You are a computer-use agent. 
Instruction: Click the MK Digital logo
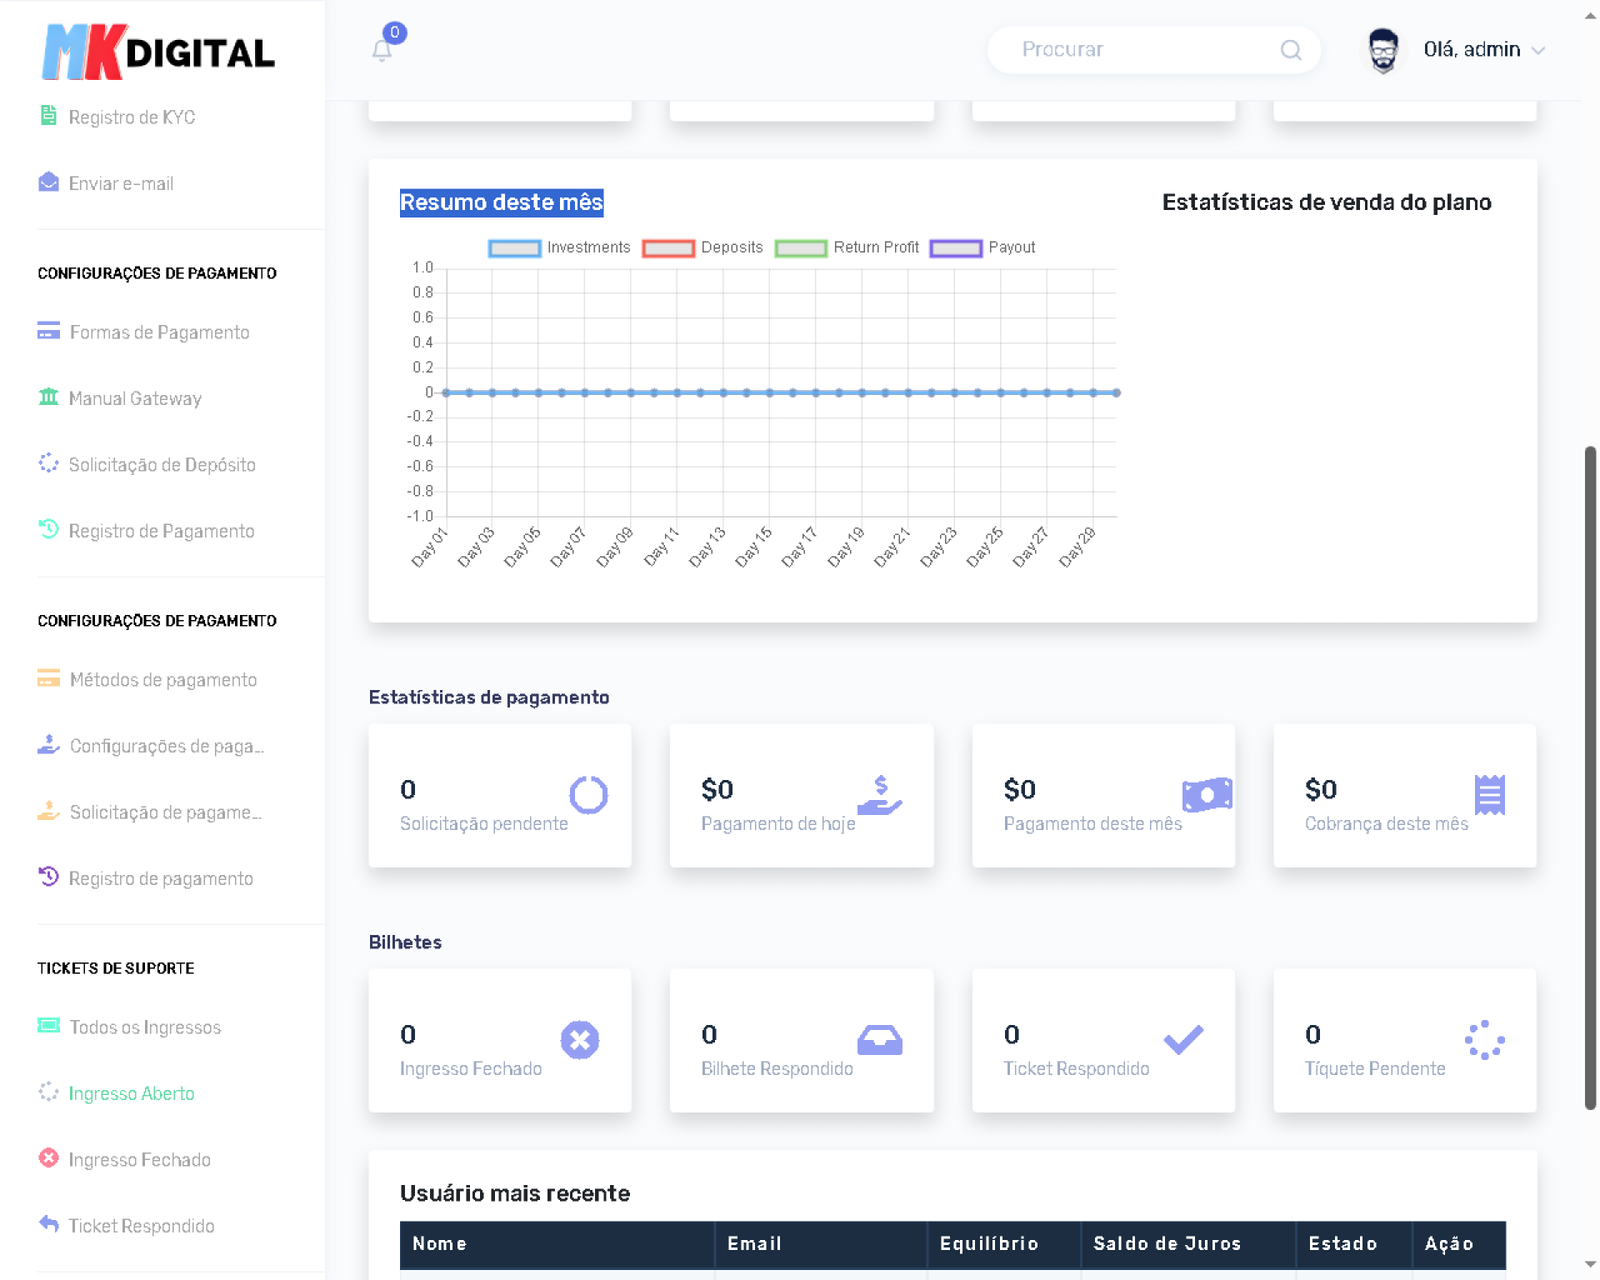tap(158, 52)
